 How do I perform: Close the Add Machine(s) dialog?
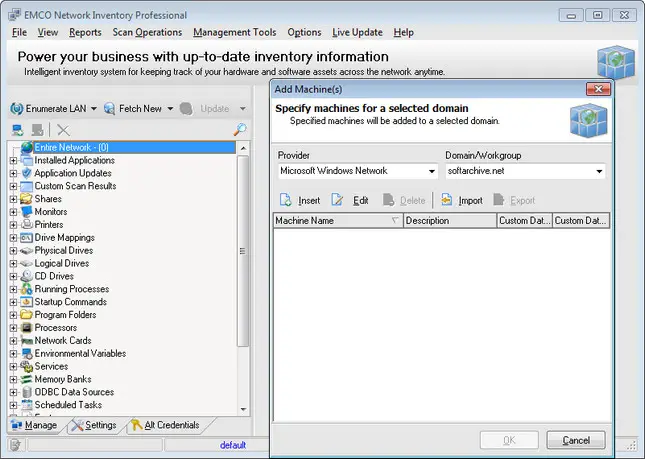[x=599, y=89]
